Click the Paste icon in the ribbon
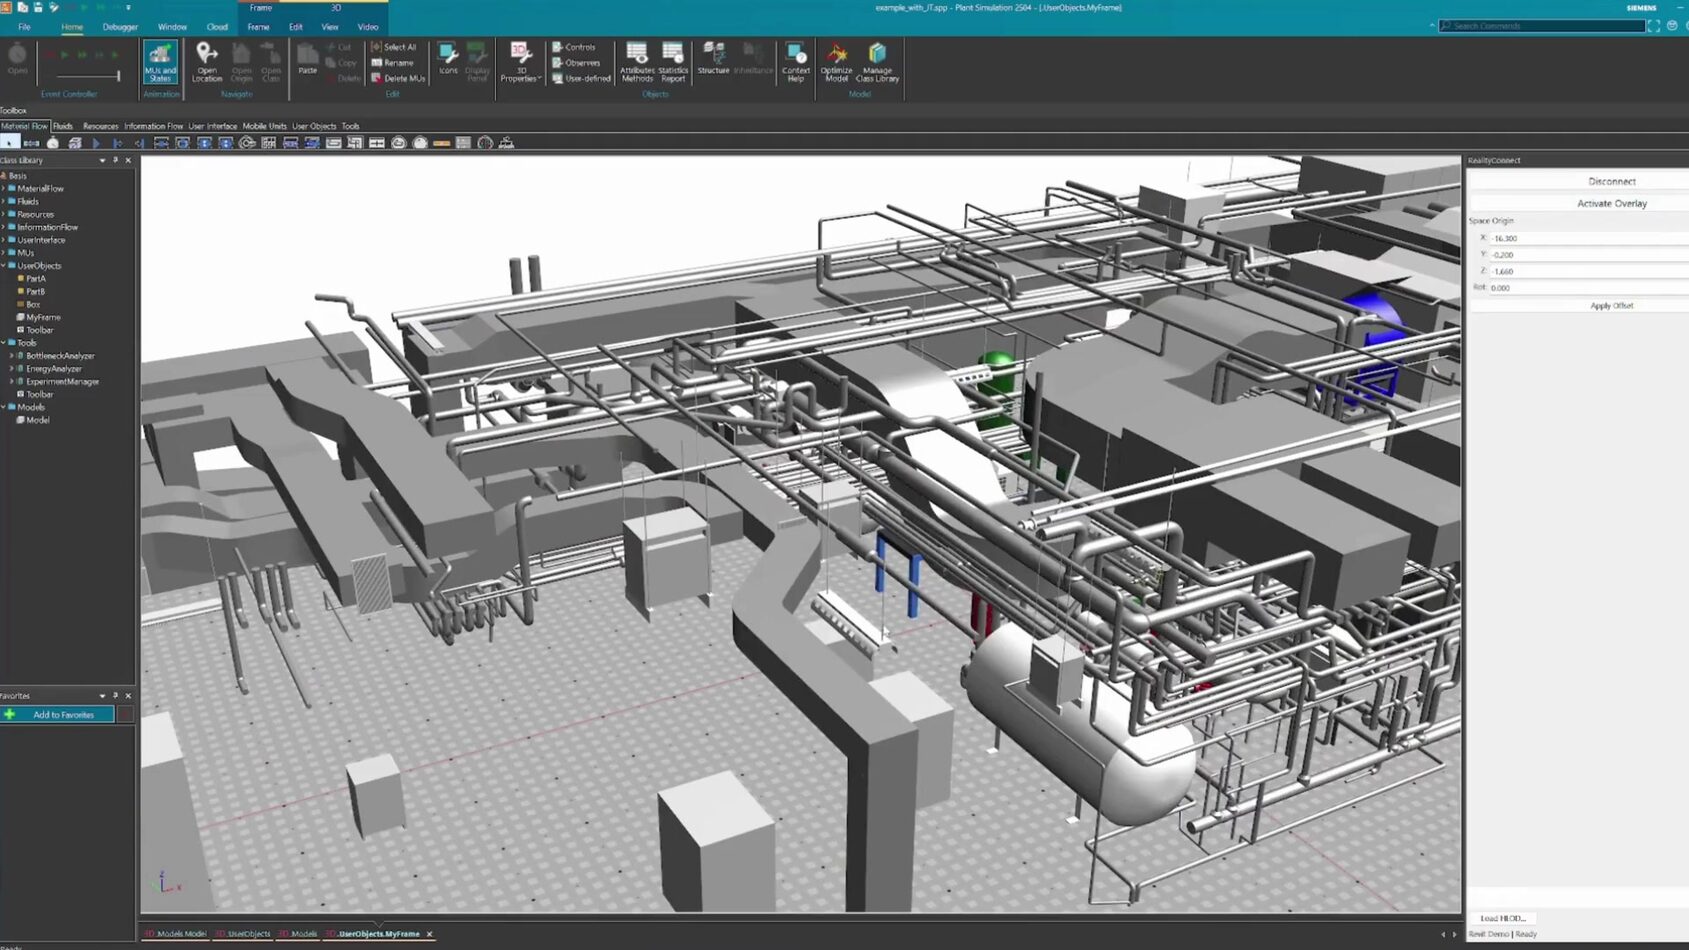Screen dimensions: 1689x950 pyautogui.click(x=307, y=59)
